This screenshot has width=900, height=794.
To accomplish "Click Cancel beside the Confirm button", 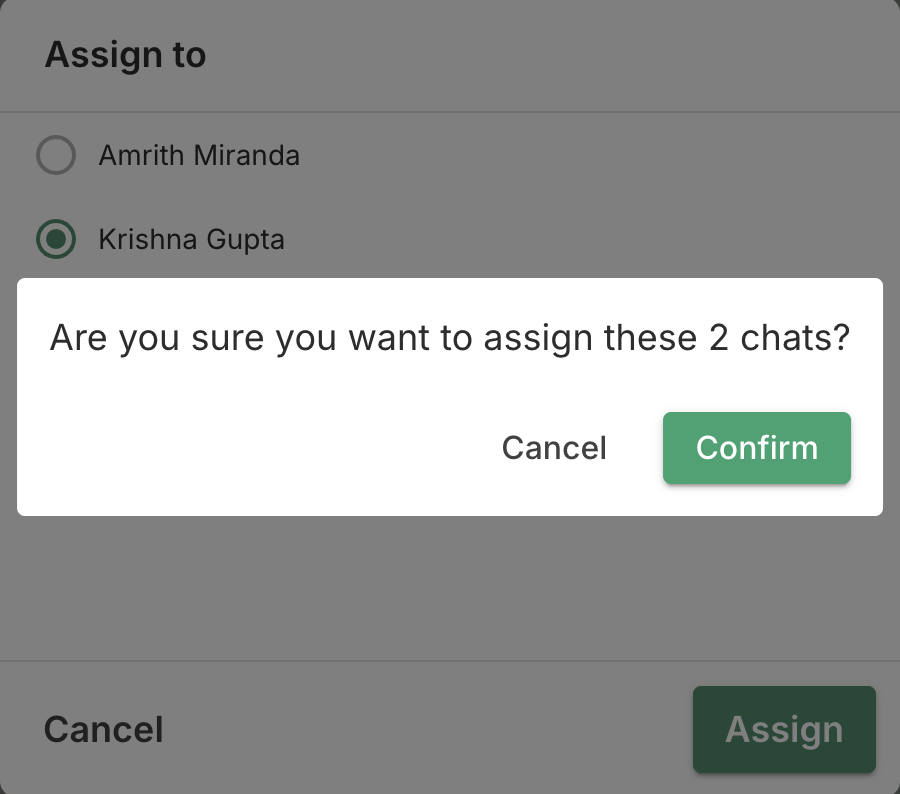I will pos(554,448).
